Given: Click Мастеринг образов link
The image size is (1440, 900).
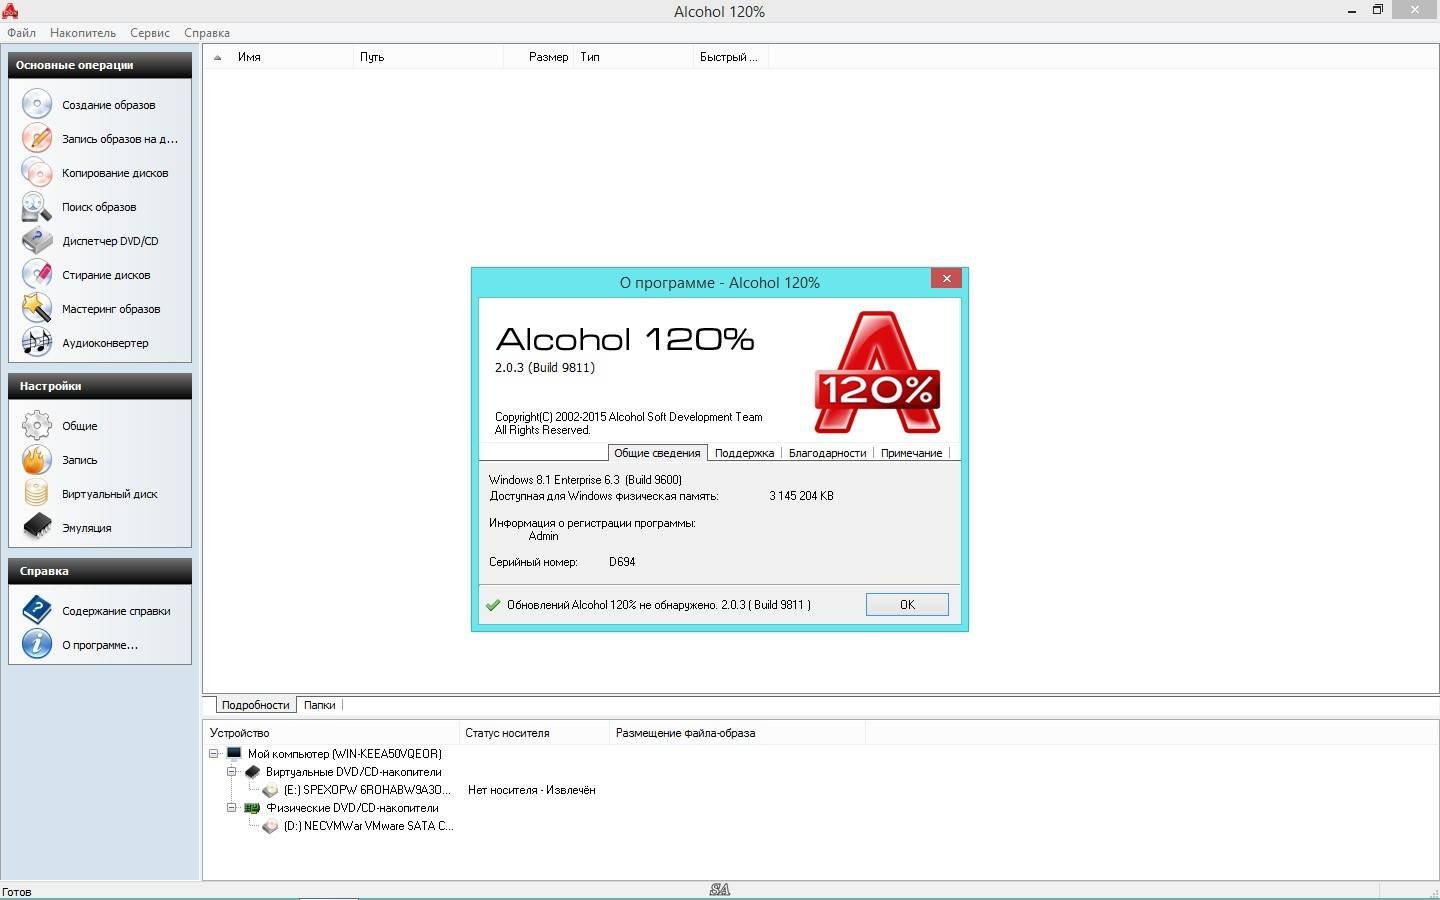Looking at the screenshot, I should pyautogui.click(x=111, y=309).
